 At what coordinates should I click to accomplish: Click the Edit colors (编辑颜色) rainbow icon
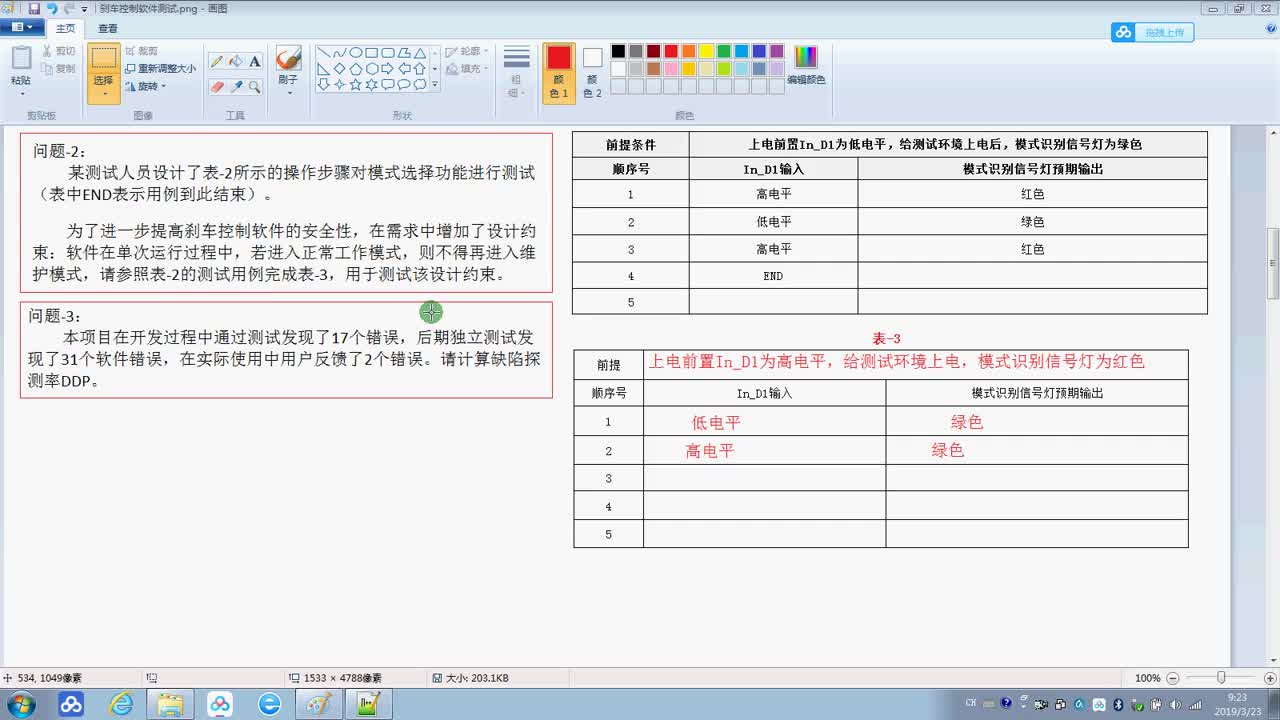click(806, 57)
